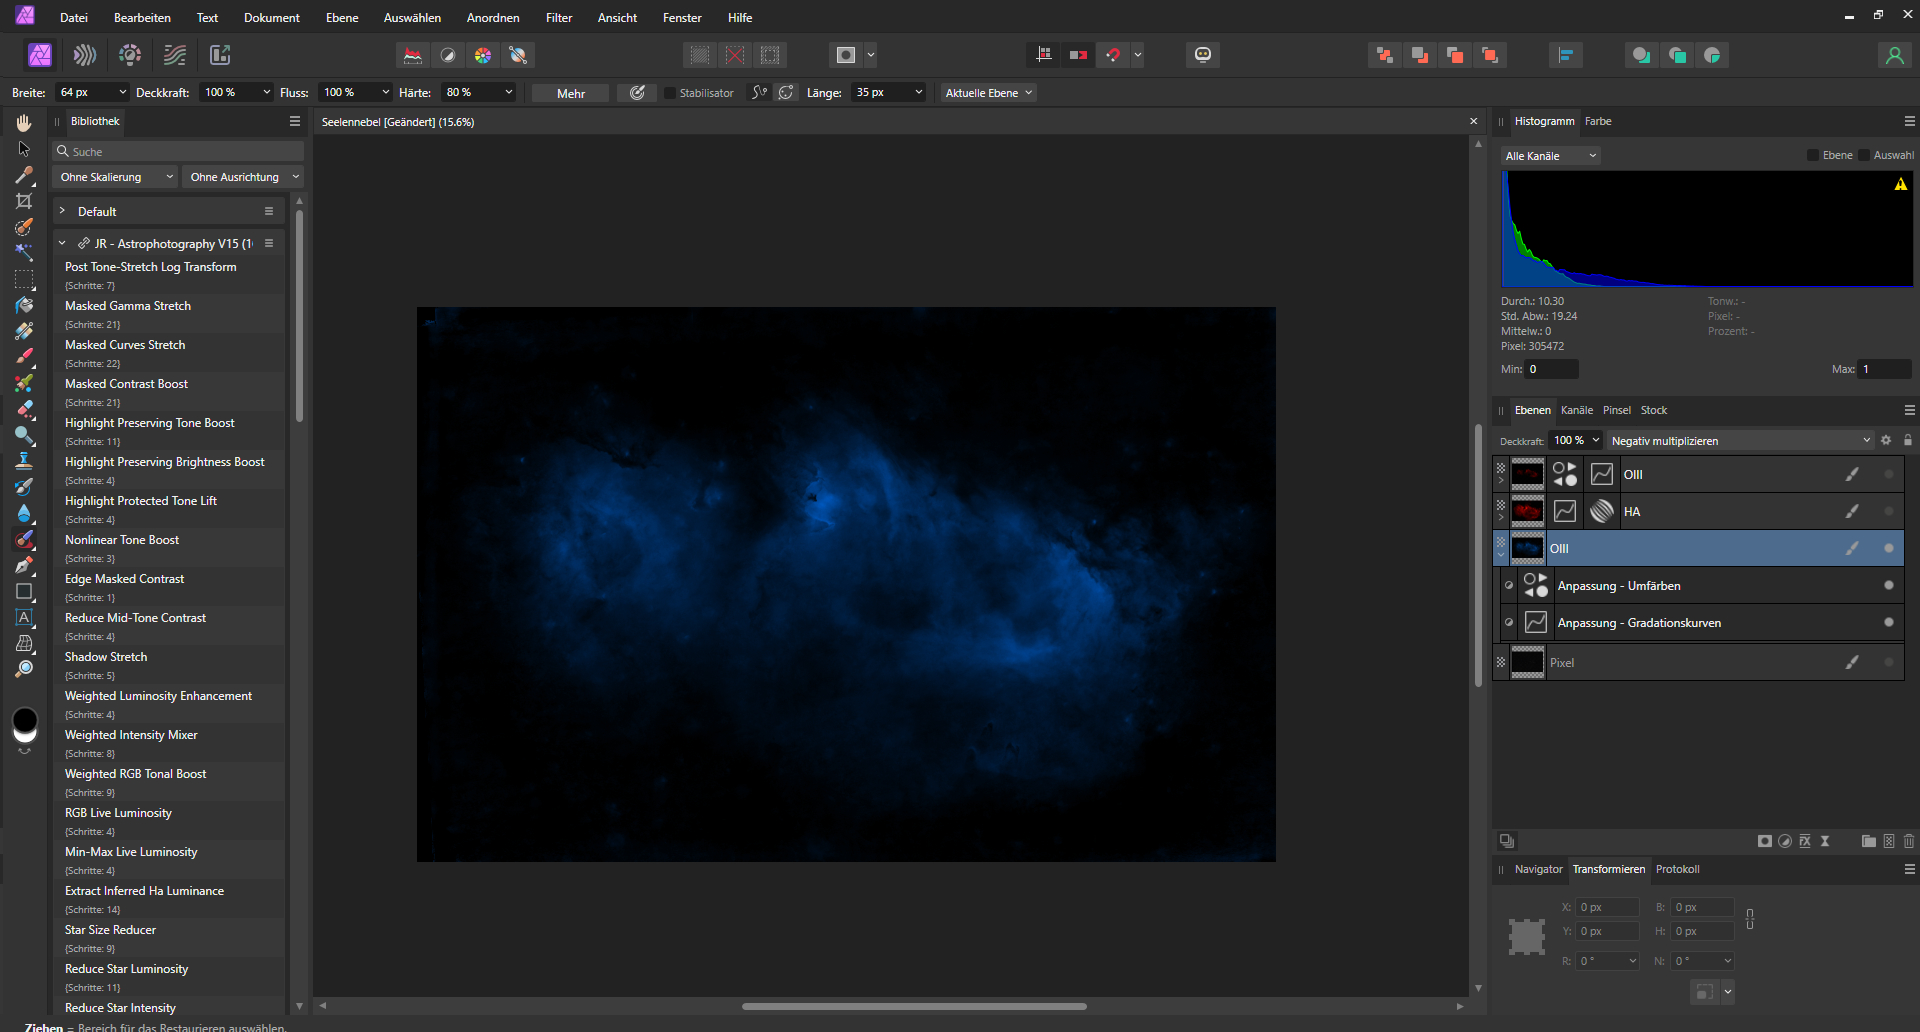
Task: Switch to the Tone Mapping Persona
Action: (x=175, y=55)
